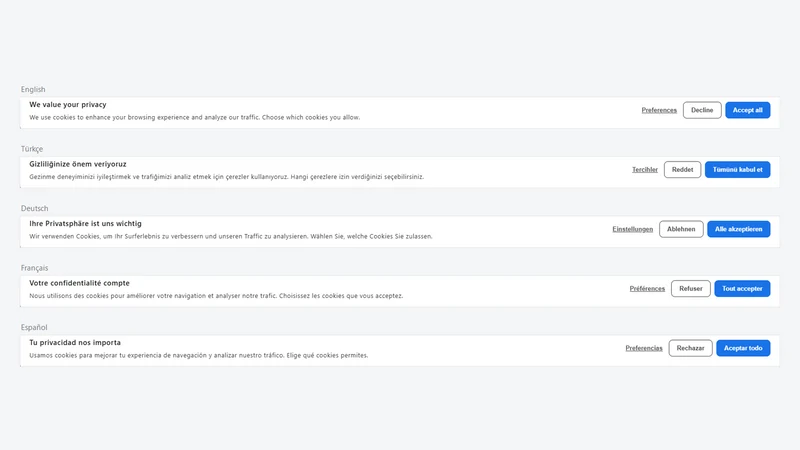The width and height of the screenshot is (800, 450).
Task: Click the Alle akzeptieren button
Action: [738, 229]
